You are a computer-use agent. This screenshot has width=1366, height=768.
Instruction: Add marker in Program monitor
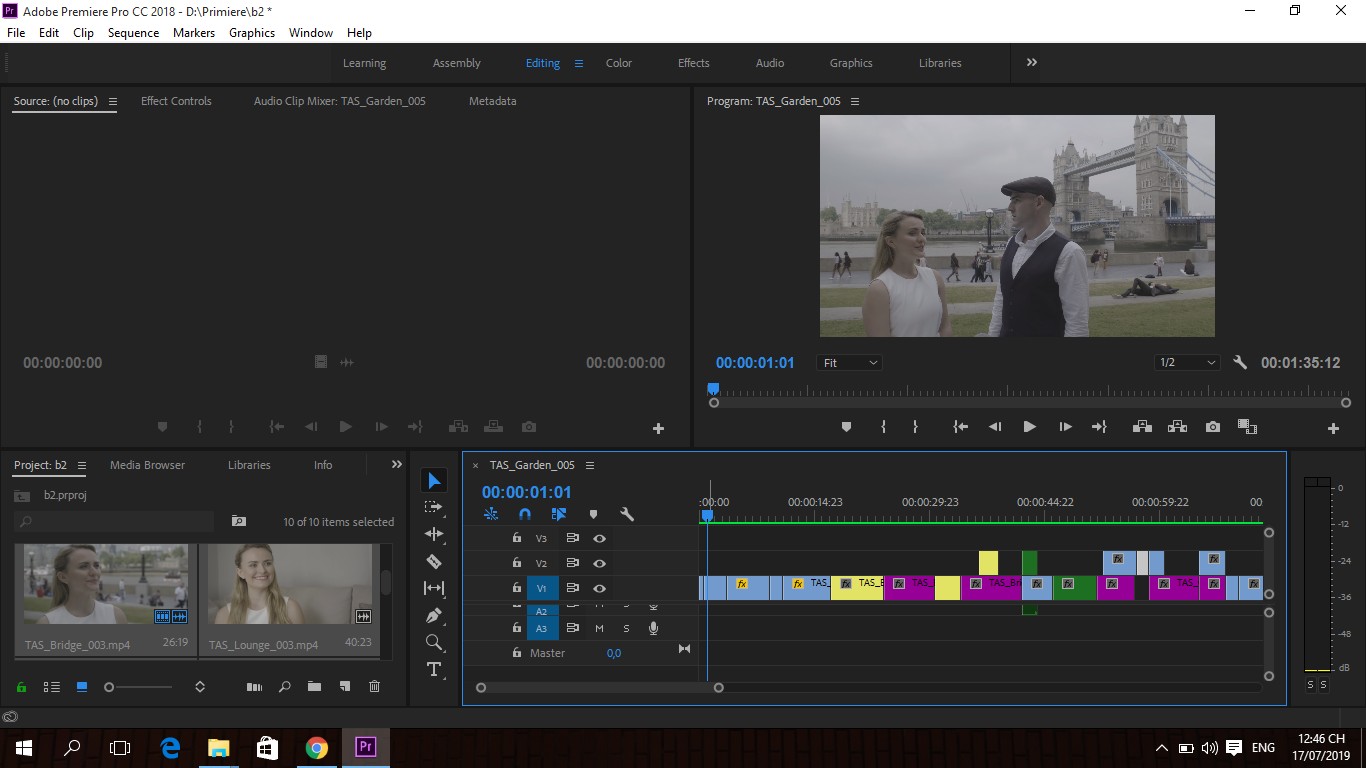point(846,427)
